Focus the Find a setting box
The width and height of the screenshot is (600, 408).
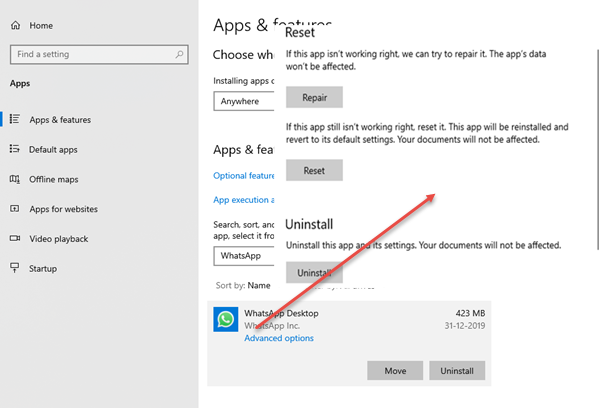99,54
